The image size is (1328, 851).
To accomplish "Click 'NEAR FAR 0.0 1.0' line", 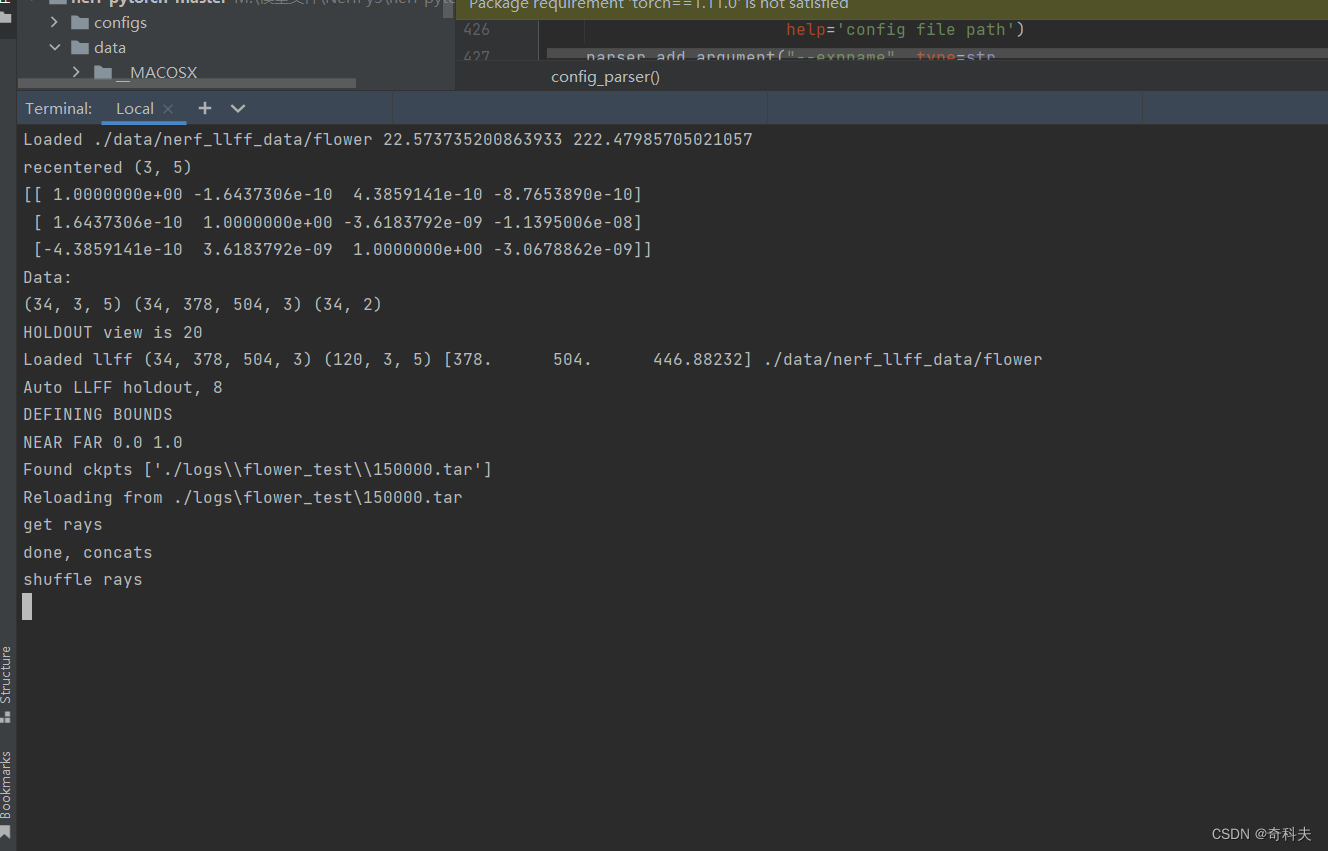I will 103,442.
